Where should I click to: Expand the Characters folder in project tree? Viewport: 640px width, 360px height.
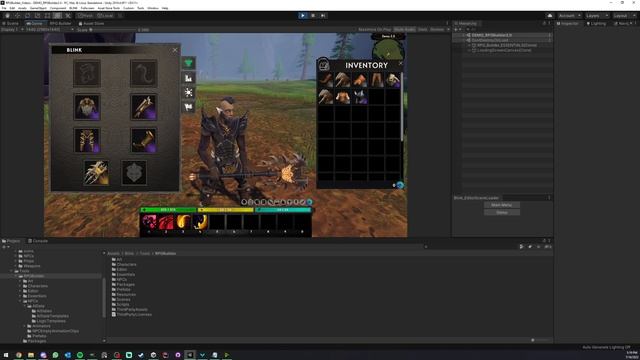pyautogui.click(x=21, y=286)
